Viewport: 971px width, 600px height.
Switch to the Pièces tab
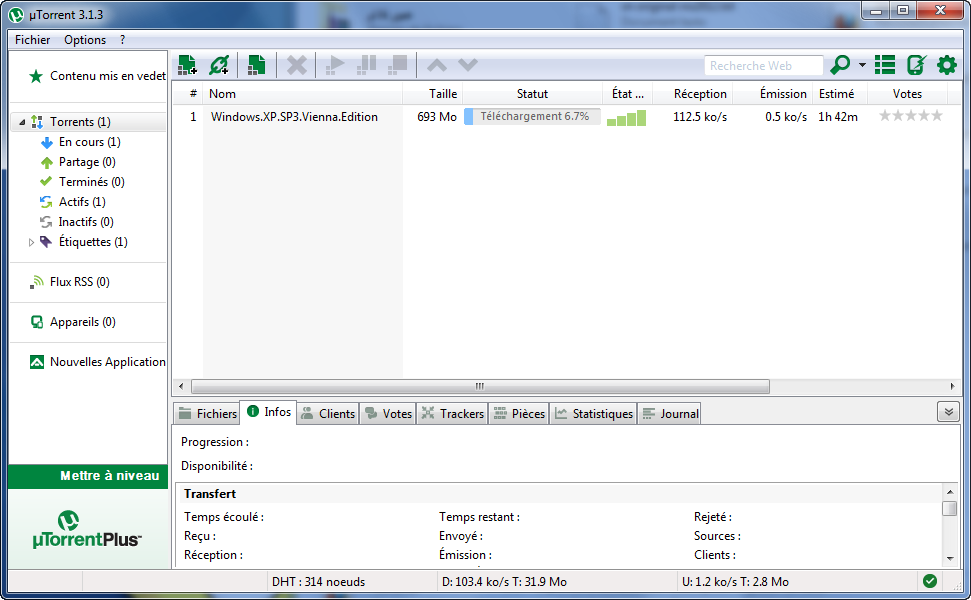click(x=520, y=414)
